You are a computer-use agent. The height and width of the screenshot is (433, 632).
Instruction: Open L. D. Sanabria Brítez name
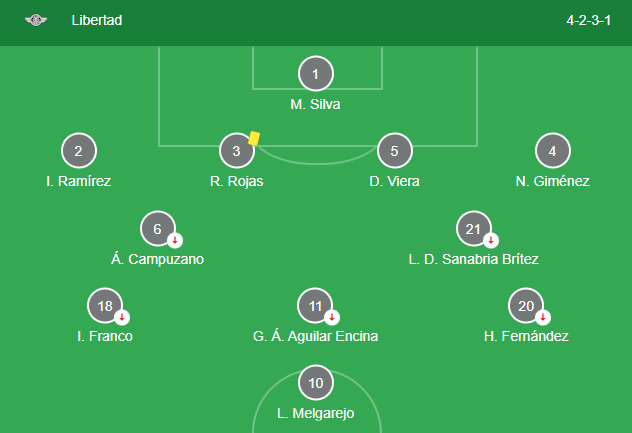tap(474, 259)
